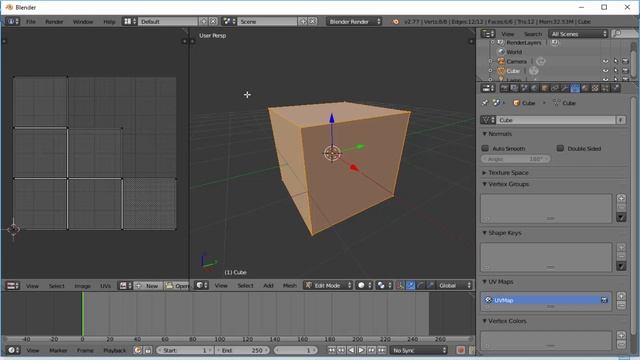Play the animation in reverse
Viewport: 640px width, 360px height.
click(351, 350)
